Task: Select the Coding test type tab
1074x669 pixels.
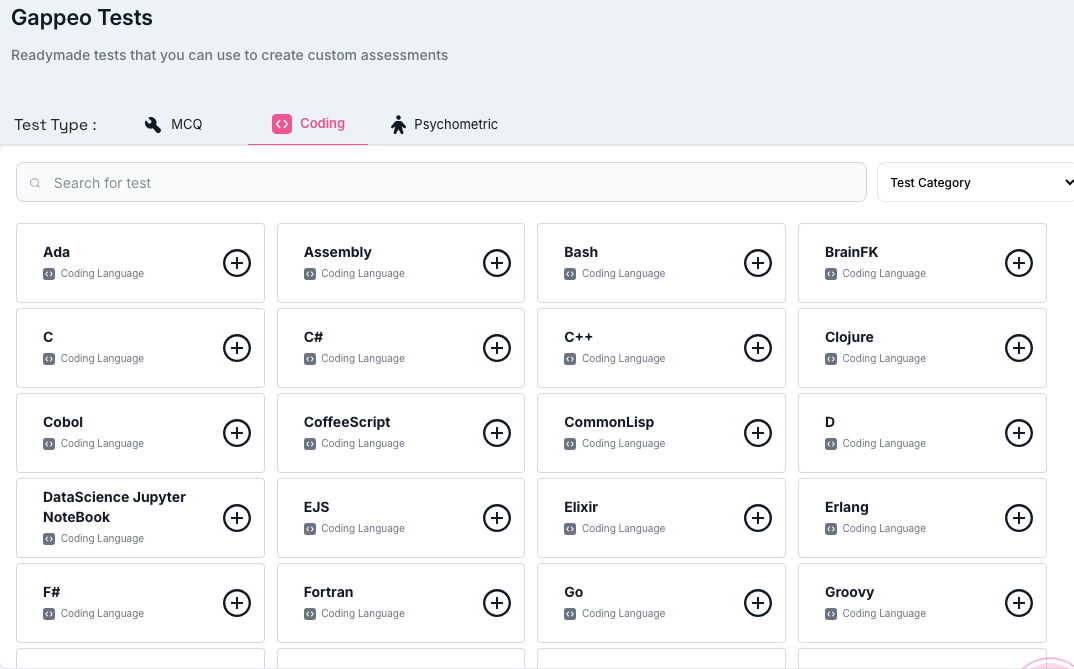Action: (308, 123)
